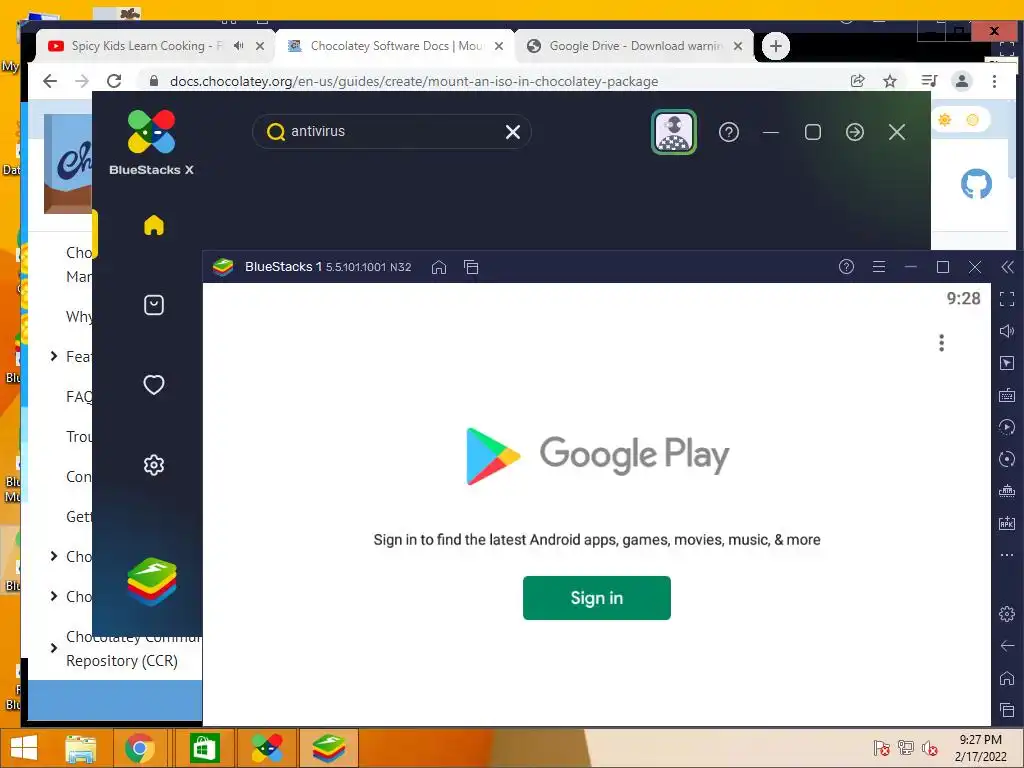Clear the antivirus search text

(513, 132)
